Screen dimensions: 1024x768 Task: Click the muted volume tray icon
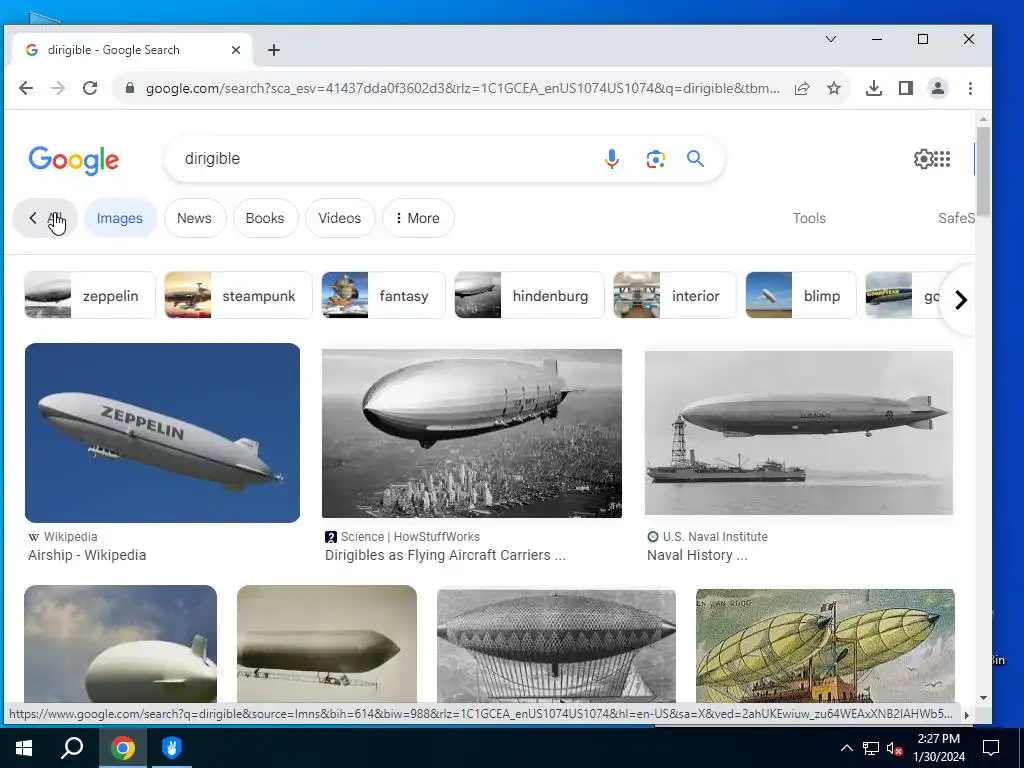[895, 748]
